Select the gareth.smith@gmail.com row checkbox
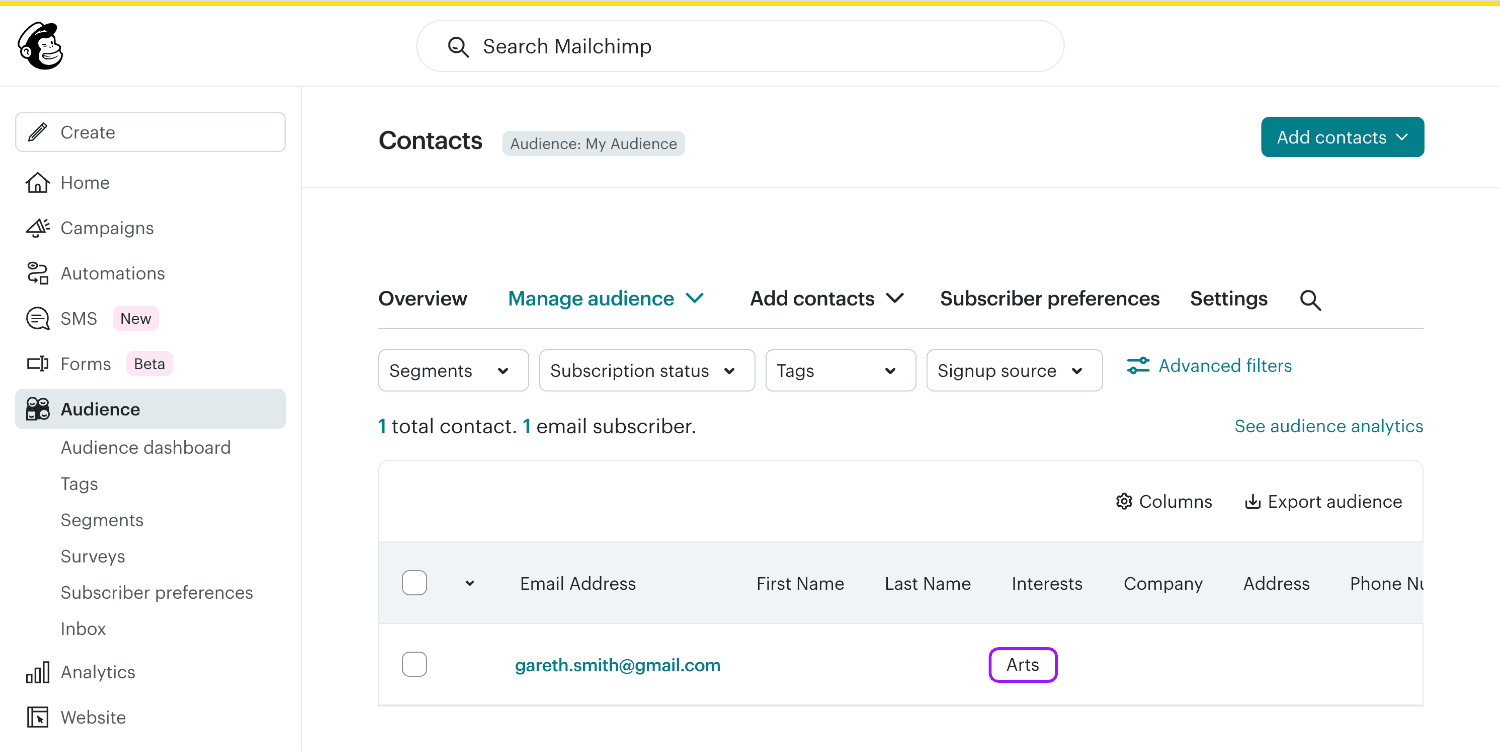The height and width of the screenshot is (751, 1500). (x=414, y=664)
